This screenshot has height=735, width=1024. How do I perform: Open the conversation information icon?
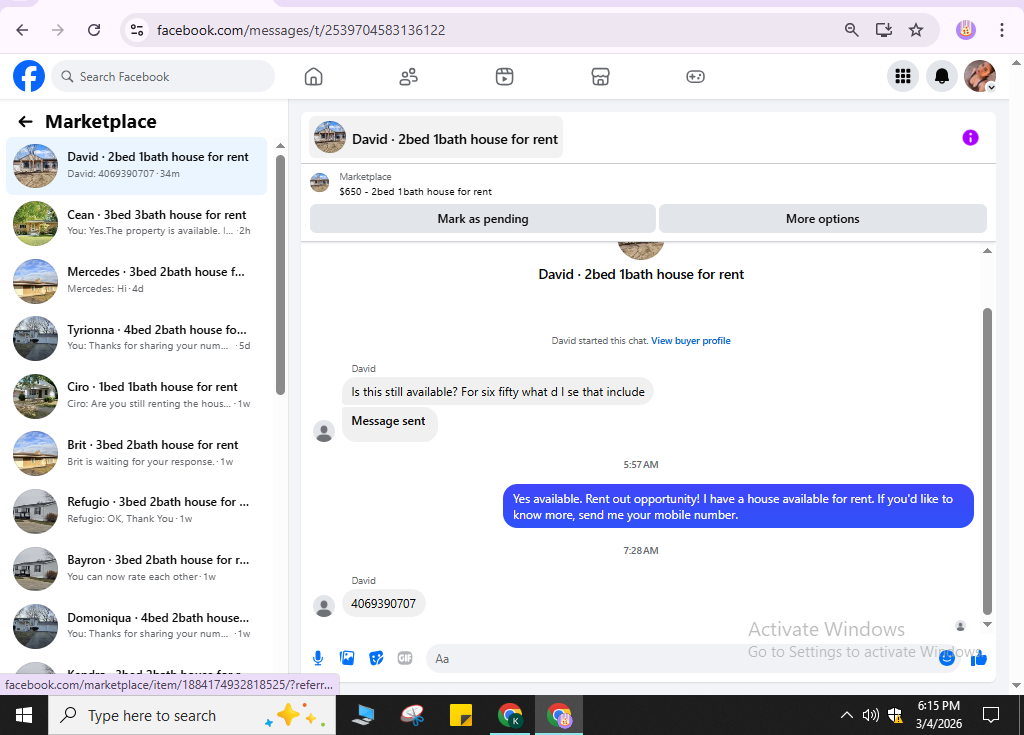(970, 137)
